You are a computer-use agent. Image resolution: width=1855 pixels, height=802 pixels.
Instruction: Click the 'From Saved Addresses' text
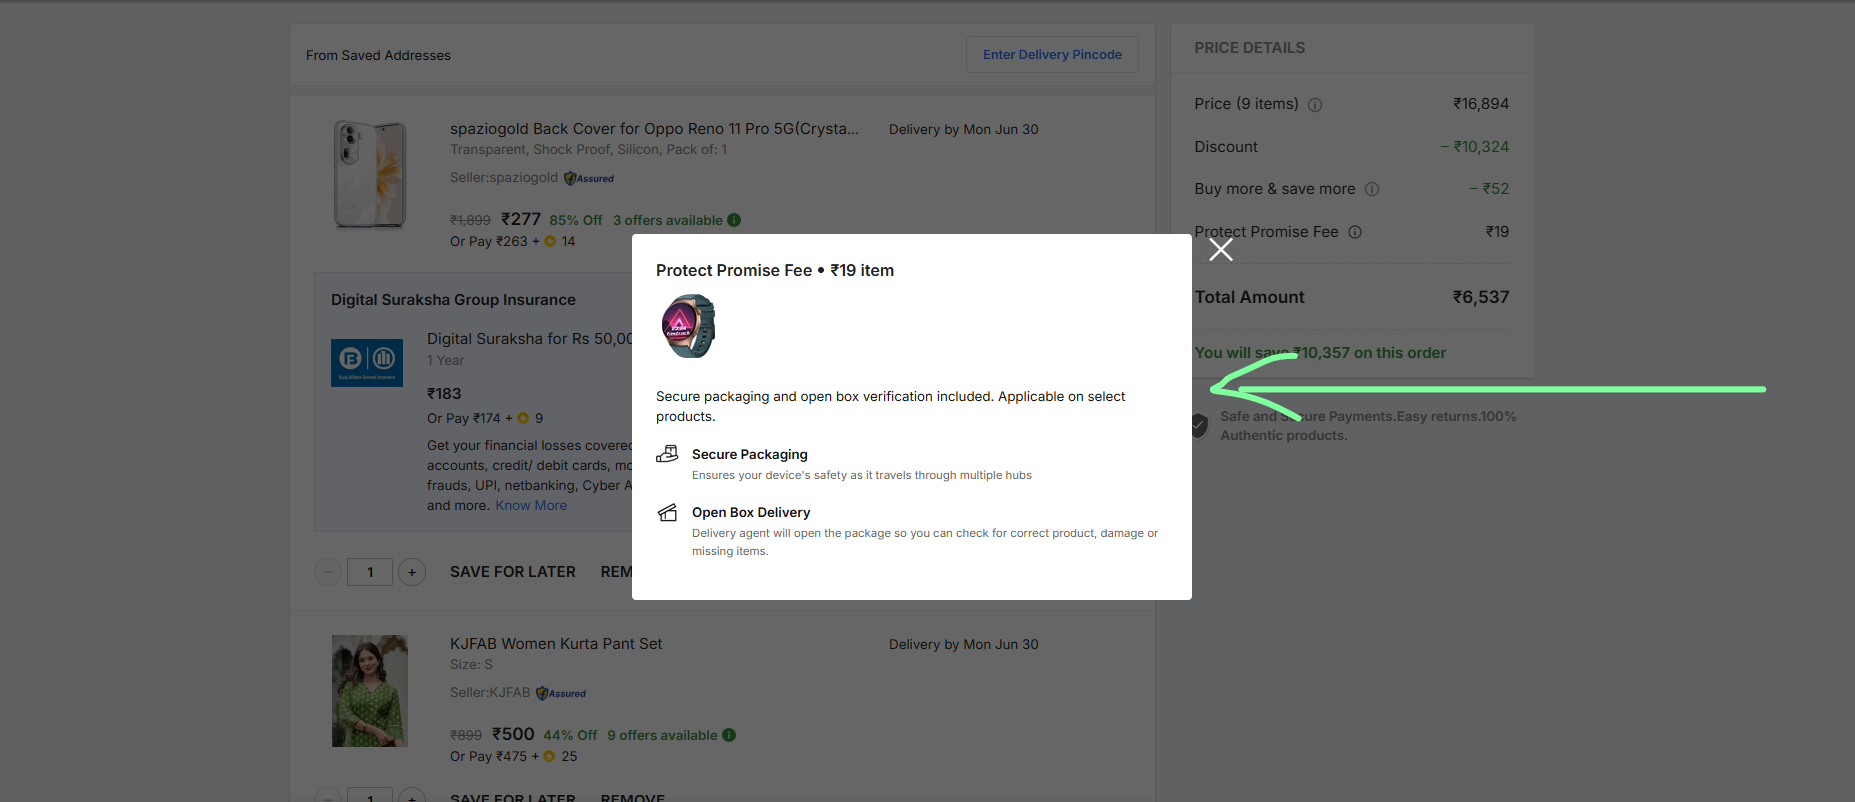tap(378, 55)
